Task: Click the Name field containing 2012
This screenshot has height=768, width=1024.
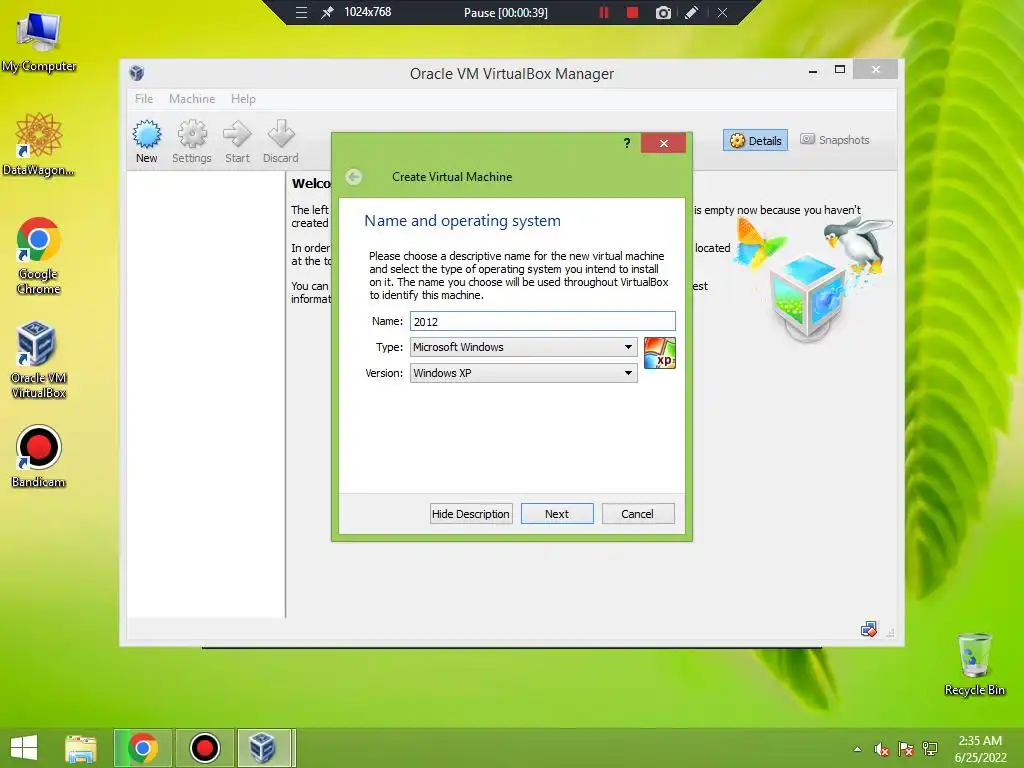Action: (543, 321)
